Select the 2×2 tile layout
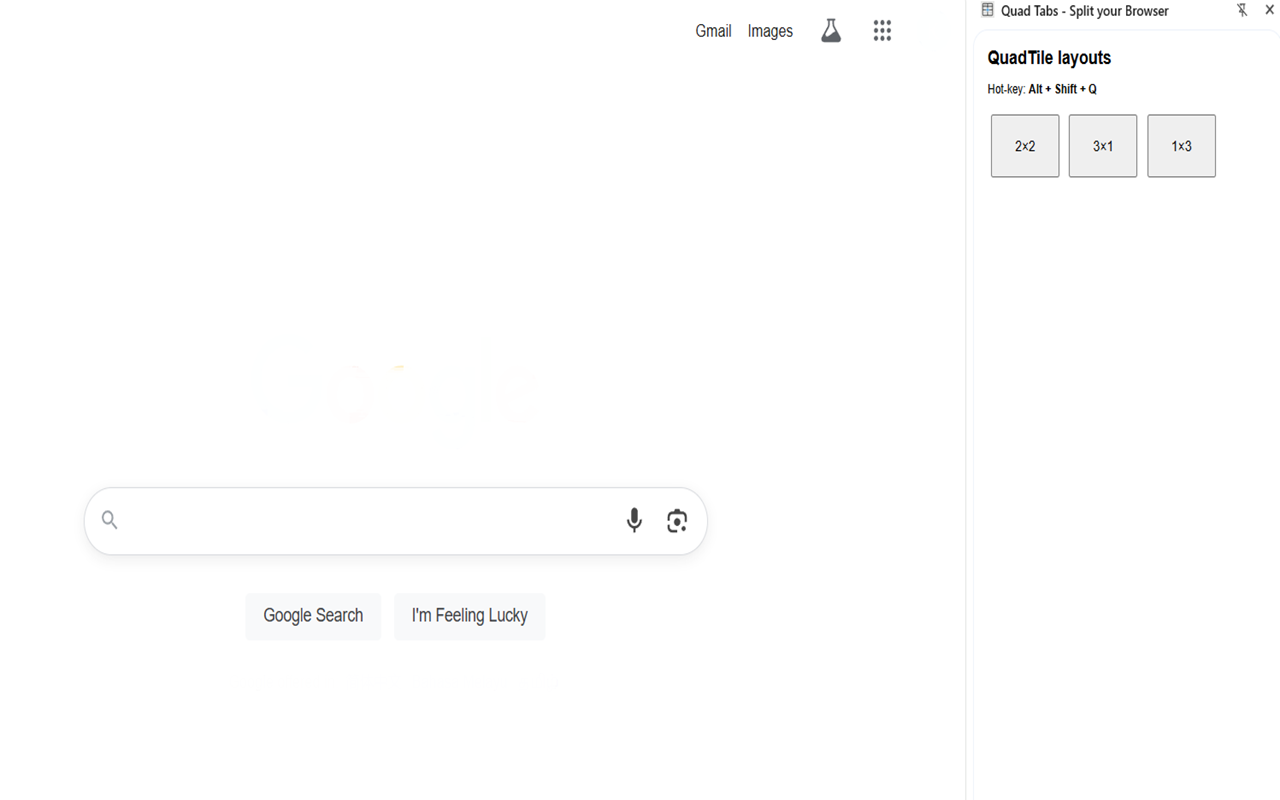This screenshot has width=1280, height=800. click(x=1025, y=146)
